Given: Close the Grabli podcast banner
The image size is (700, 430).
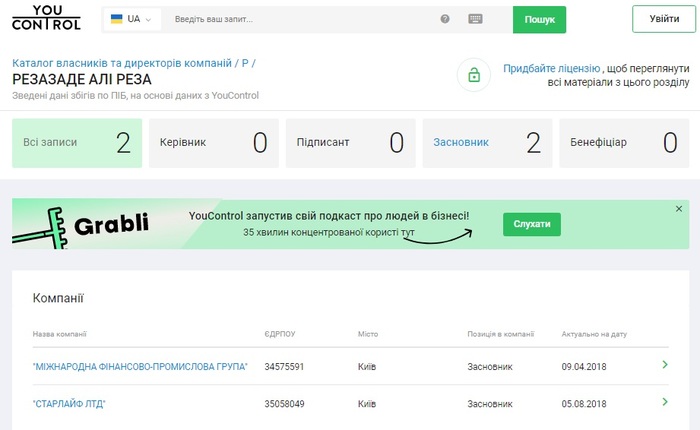Looking at the screenshot, I should click(x=679, y=209).
